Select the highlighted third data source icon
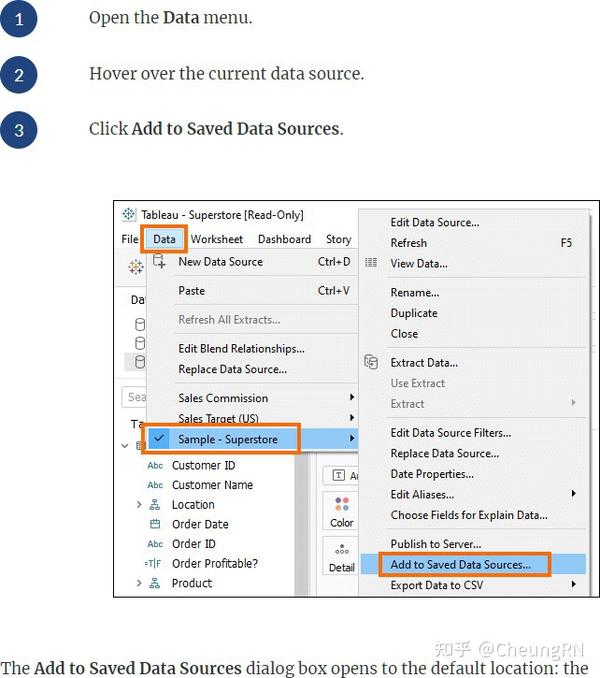 click(140, 362)
